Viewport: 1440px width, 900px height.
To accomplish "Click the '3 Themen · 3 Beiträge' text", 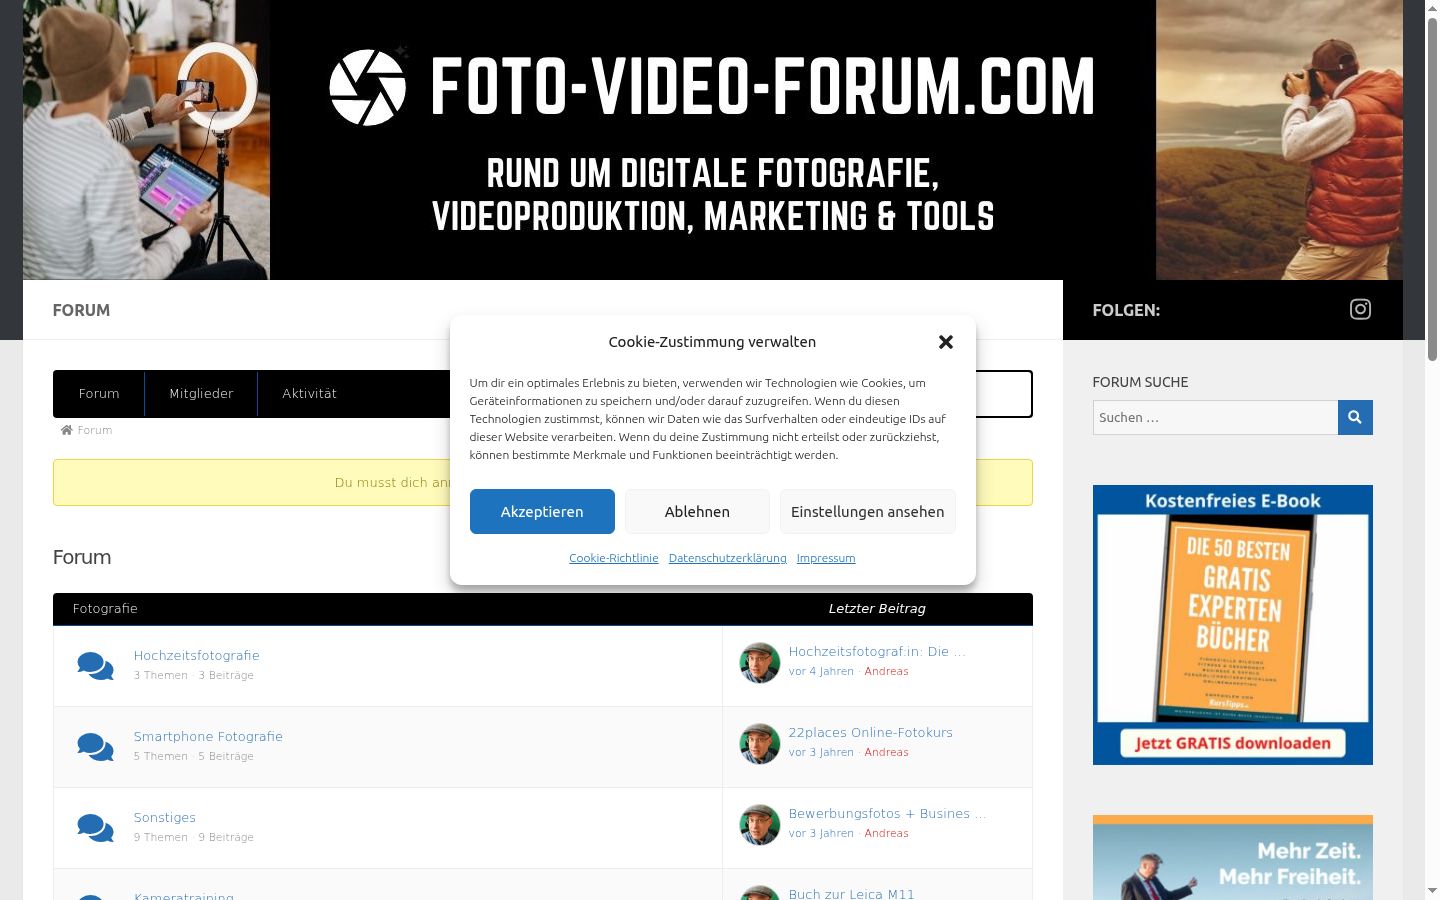I will [x=194, y=676].
